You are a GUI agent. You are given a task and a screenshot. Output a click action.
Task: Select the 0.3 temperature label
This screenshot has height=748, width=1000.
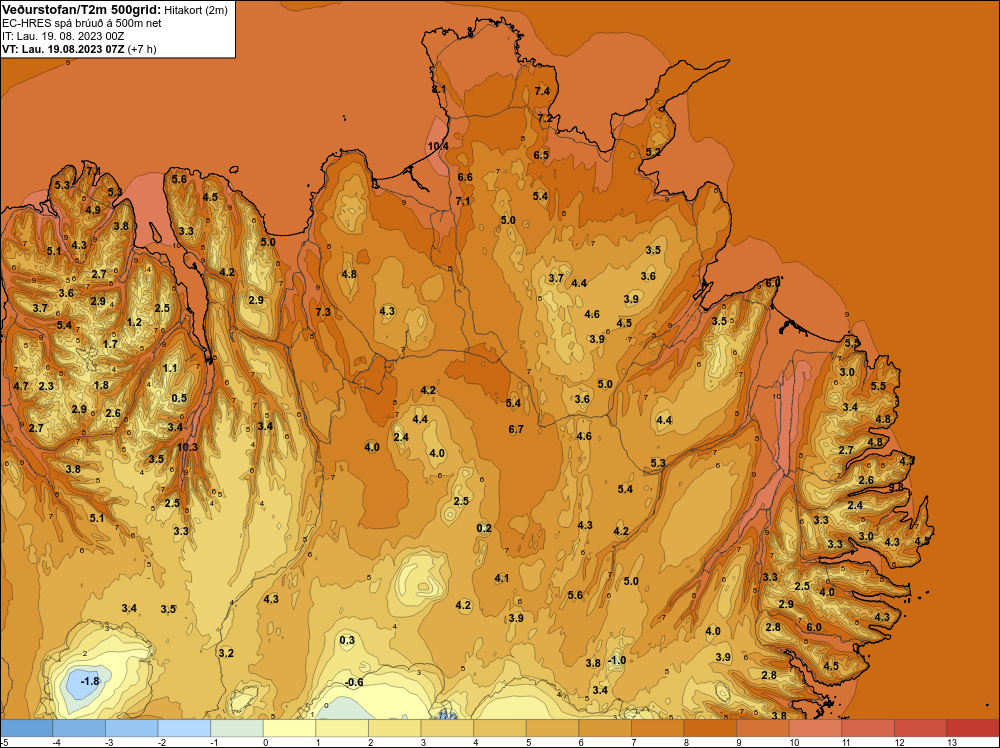pos(347,640)
